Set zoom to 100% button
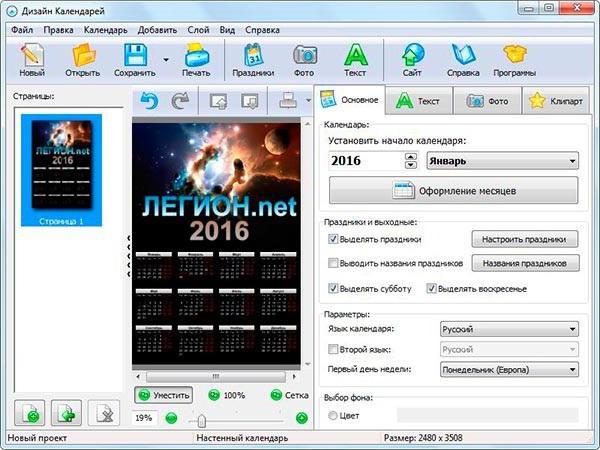 pos(227,395)
